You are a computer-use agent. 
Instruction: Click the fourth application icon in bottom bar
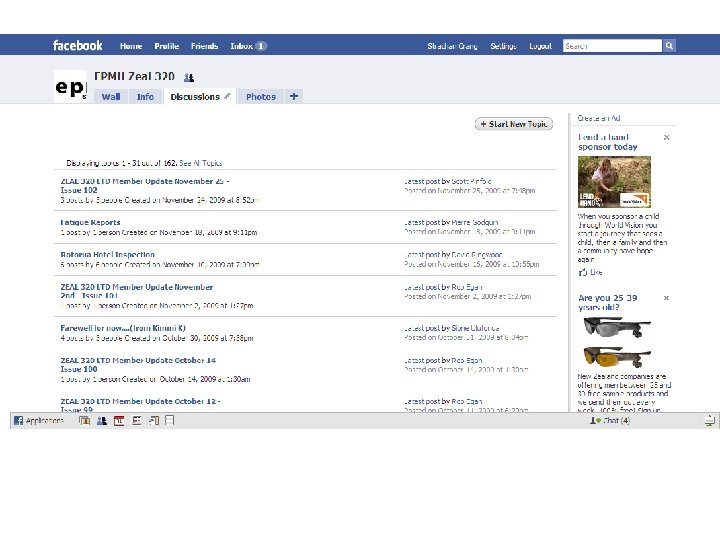pyautogui.click(x=136, y=420)
